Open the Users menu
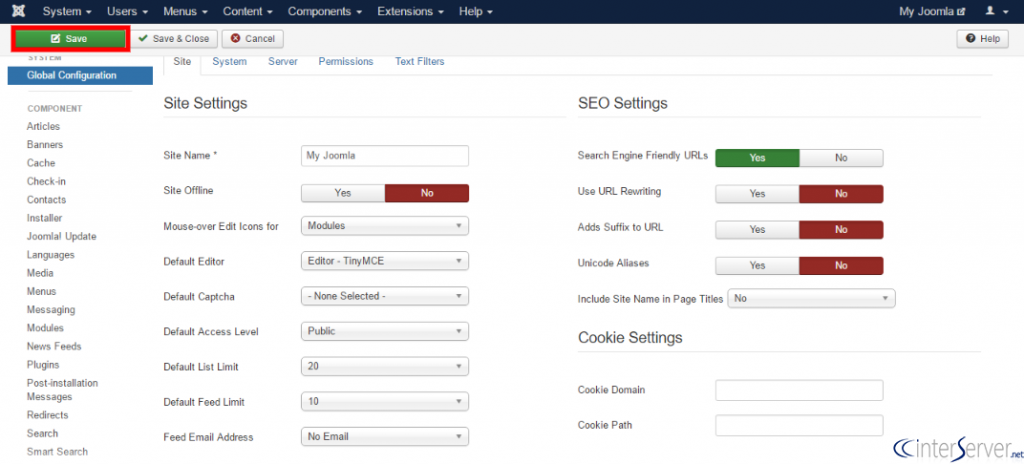 click(x=127, y=11)
